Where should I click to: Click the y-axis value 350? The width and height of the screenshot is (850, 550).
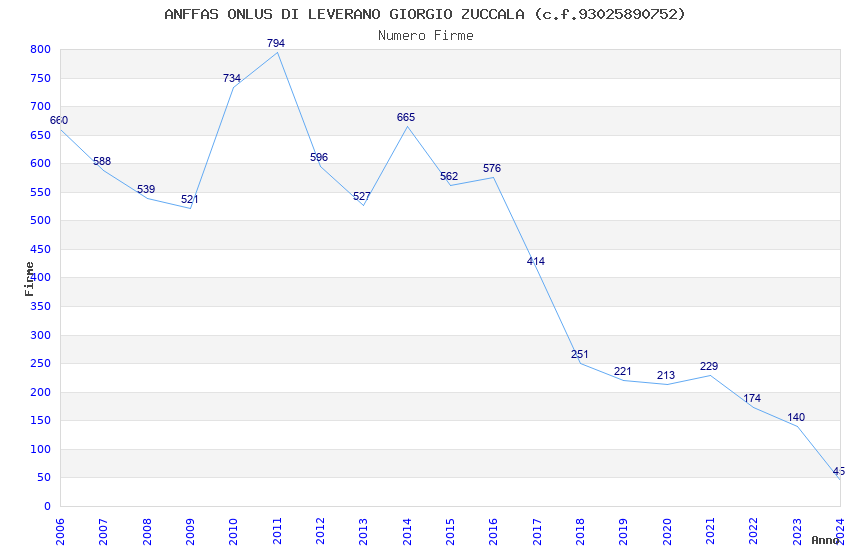point(40,306)
